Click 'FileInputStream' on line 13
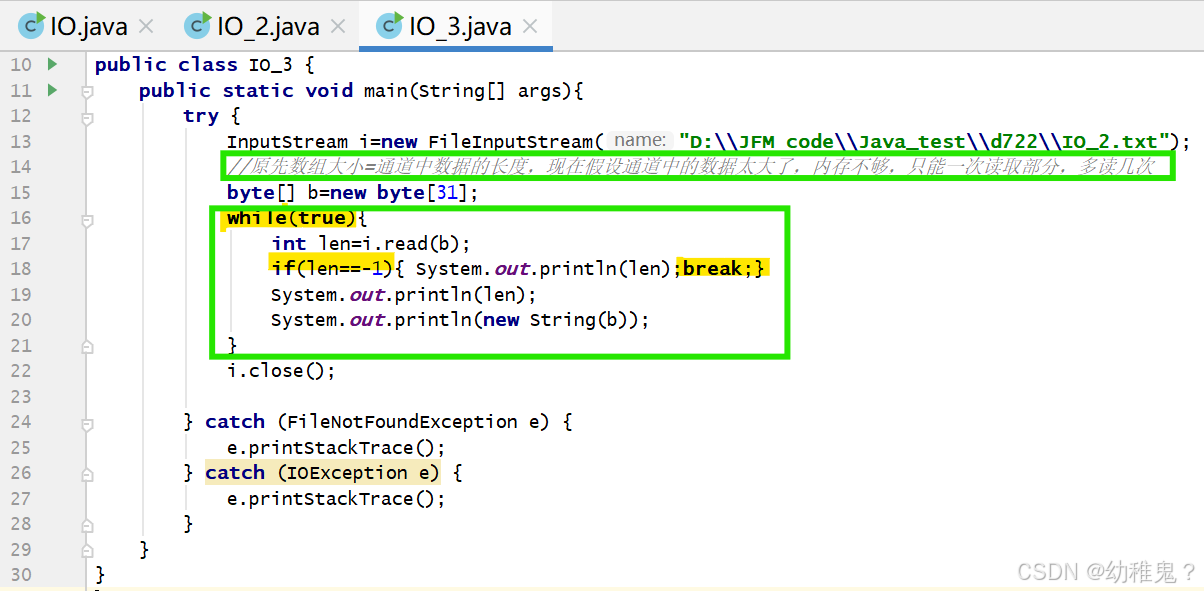 point(511,142)
